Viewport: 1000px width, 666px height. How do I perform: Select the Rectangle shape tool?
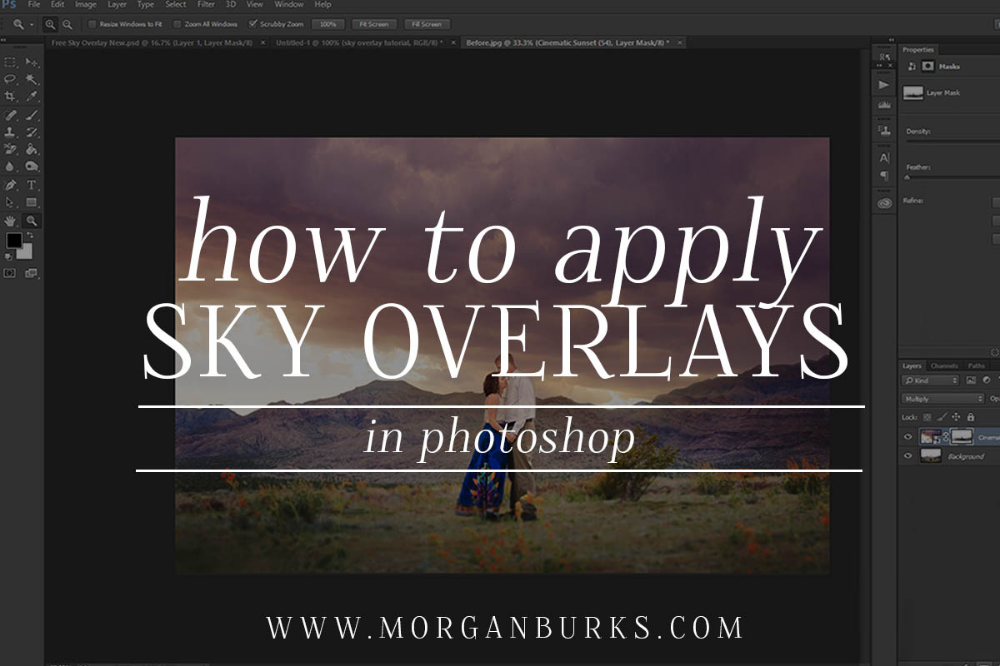pos(31,203)
